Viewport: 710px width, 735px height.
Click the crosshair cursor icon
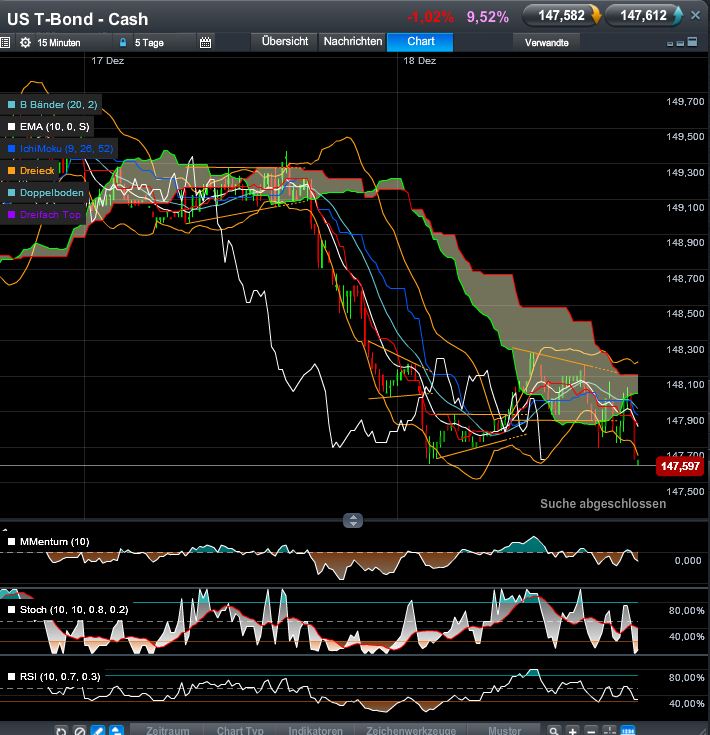pos(609,731)
